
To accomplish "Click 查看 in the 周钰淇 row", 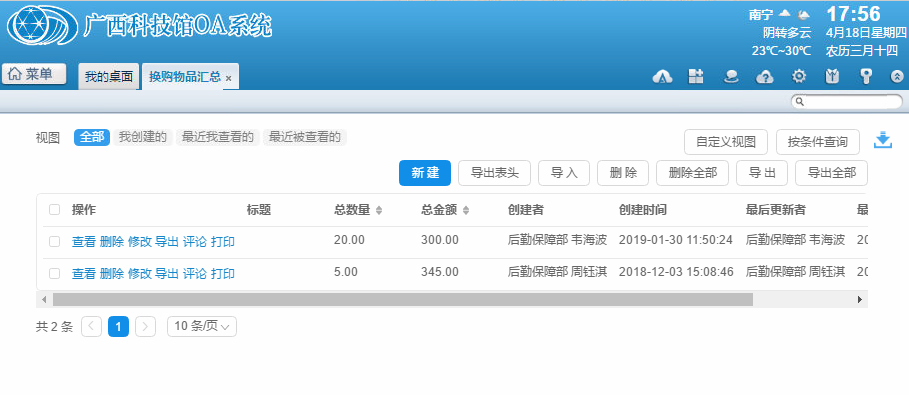I will pyautogui.click(x=83, y=274).
